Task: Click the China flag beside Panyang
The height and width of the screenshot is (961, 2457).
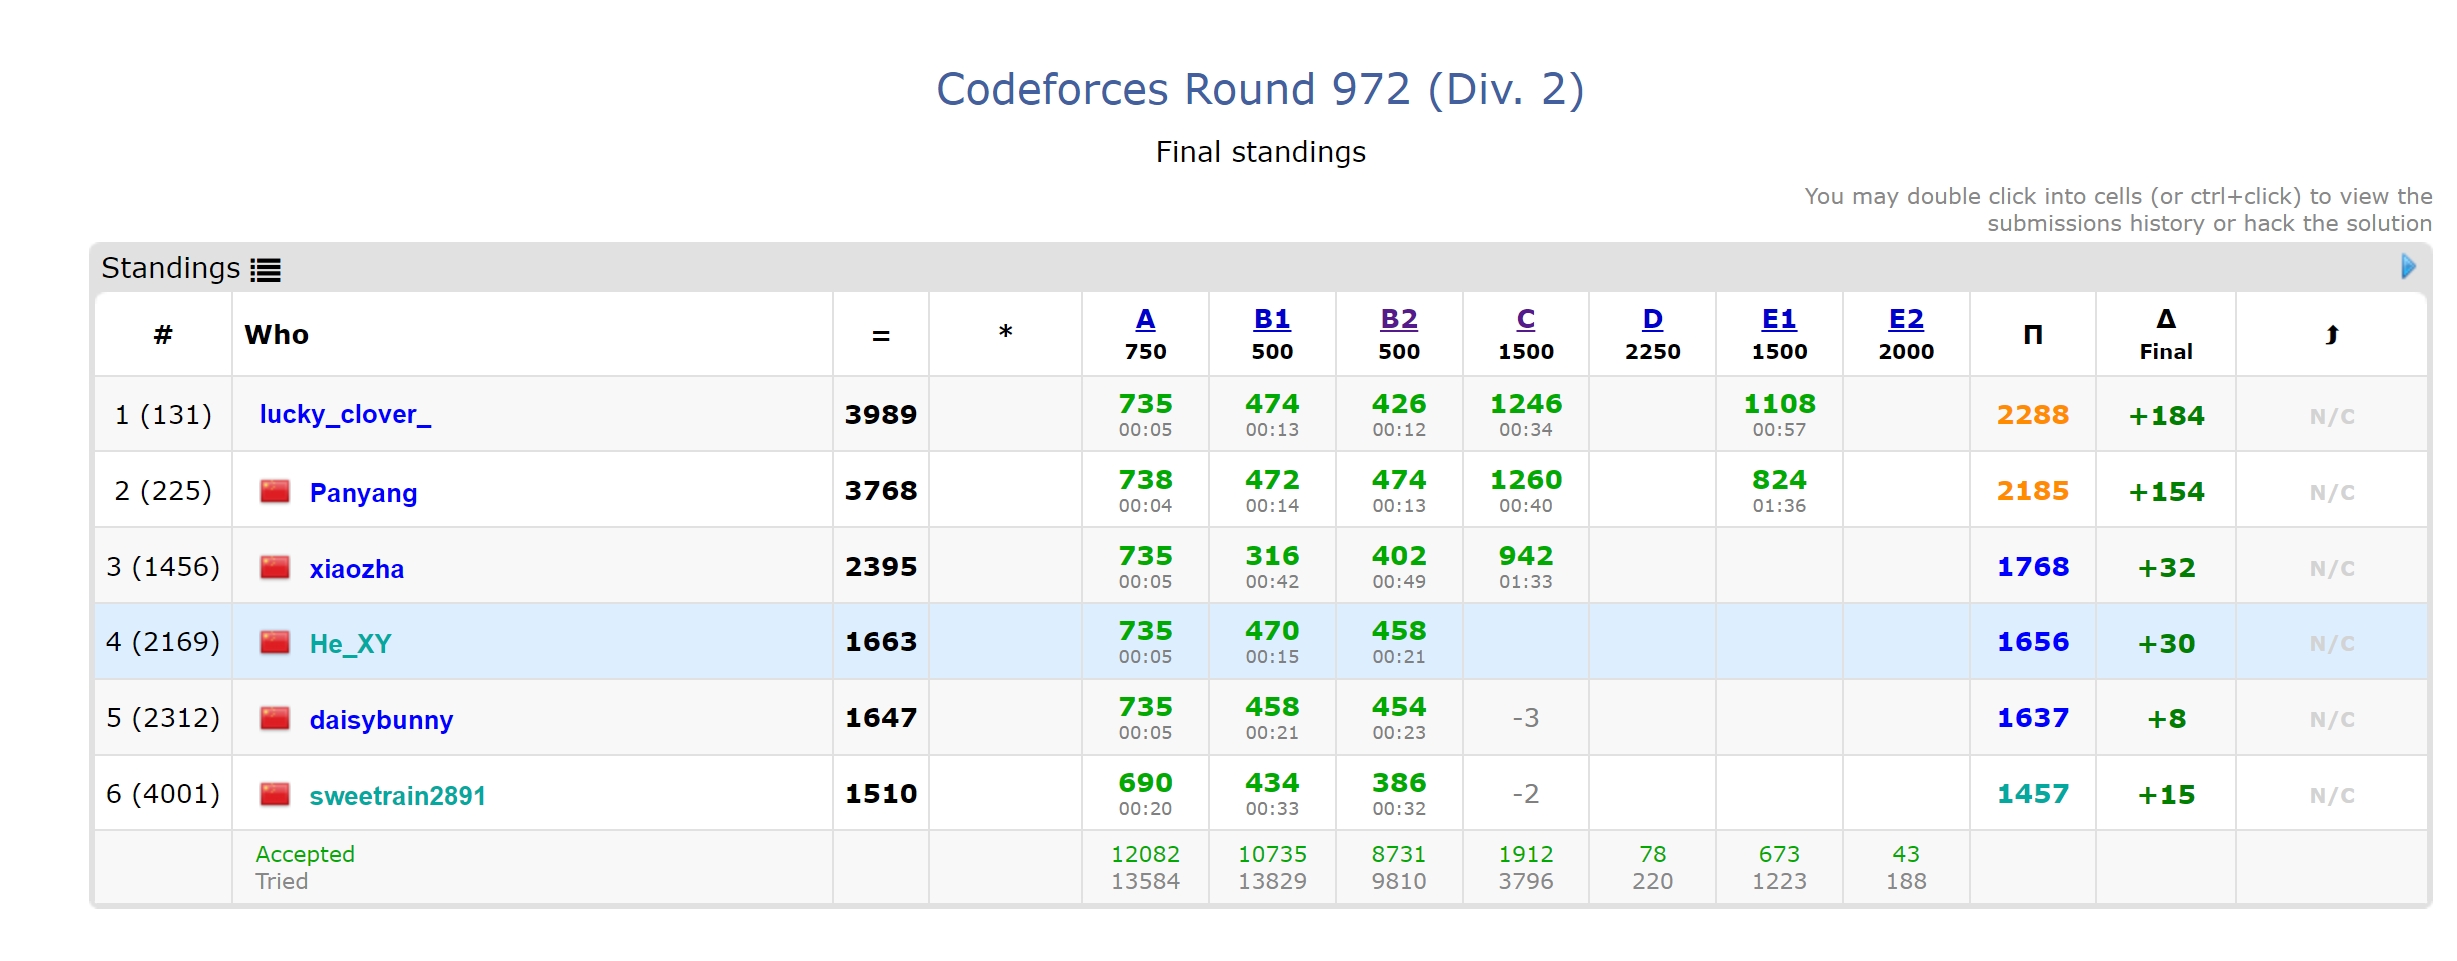Action: click(x=276, y=491)
